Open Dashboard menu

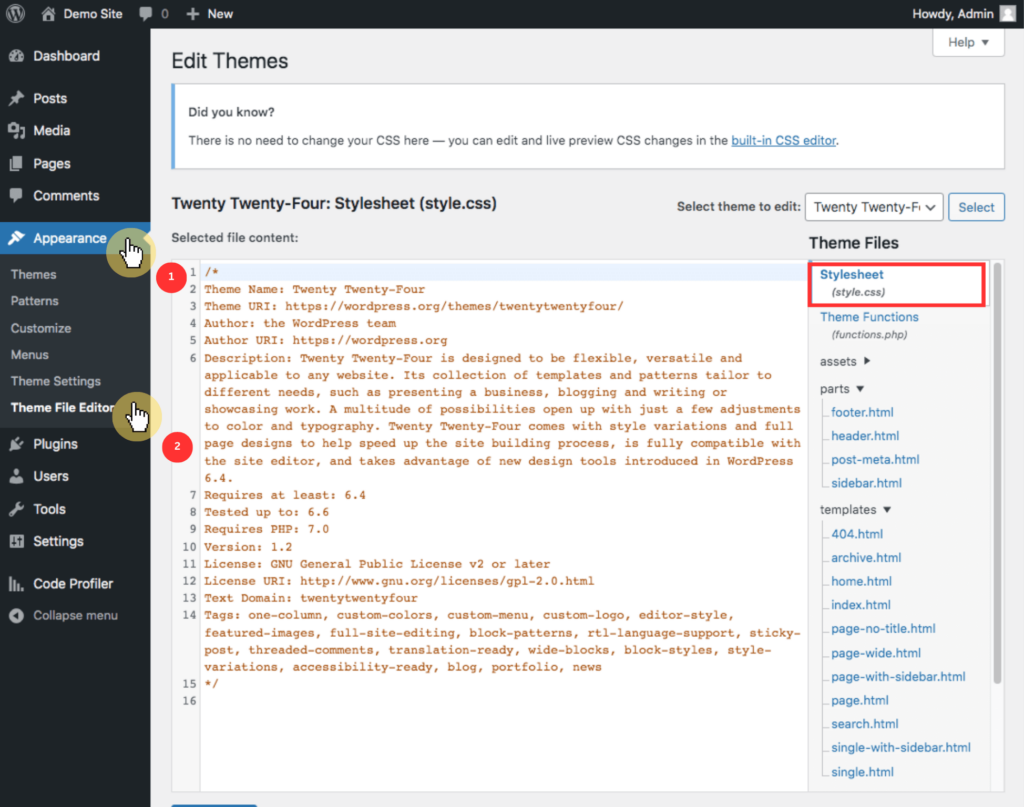tap(67, 56)
